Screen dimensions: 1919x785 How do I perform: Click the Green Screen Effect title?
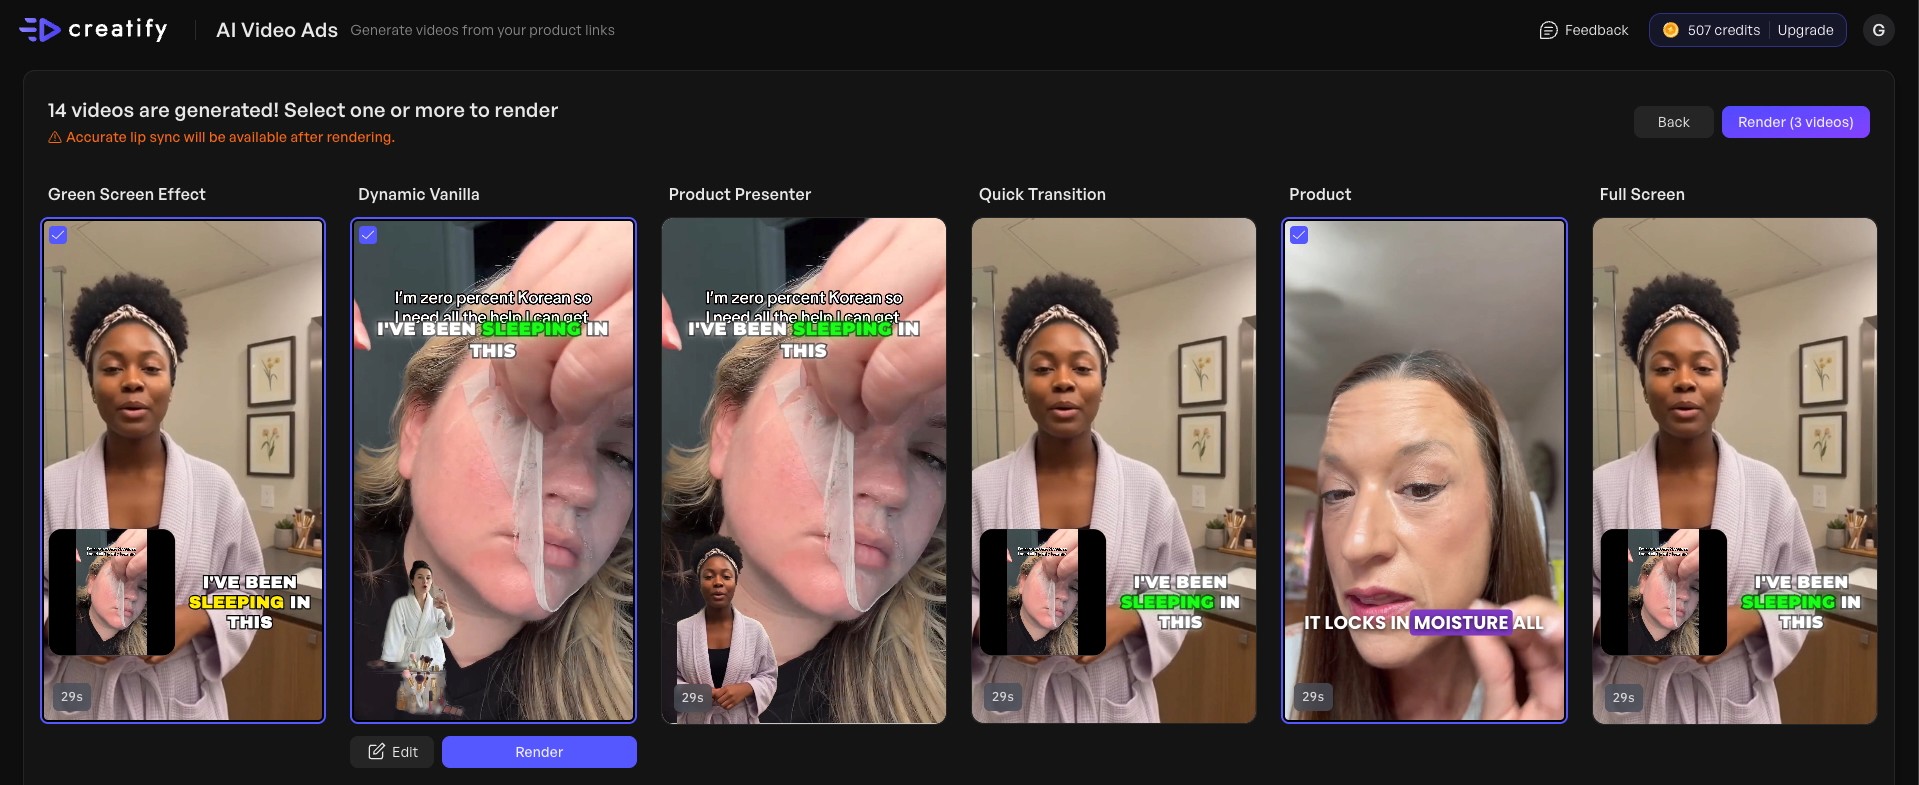pos(127,194)
